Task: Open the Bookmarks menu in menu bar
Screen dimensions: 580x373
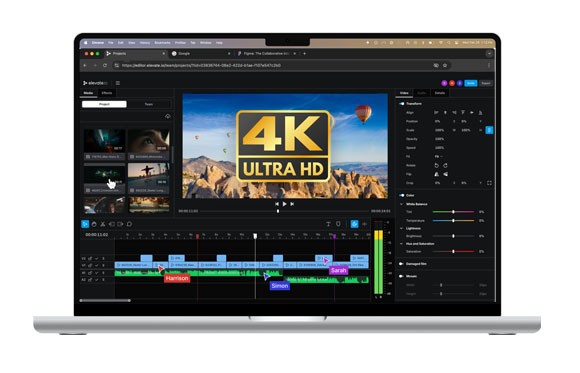Action: (162, 43)
